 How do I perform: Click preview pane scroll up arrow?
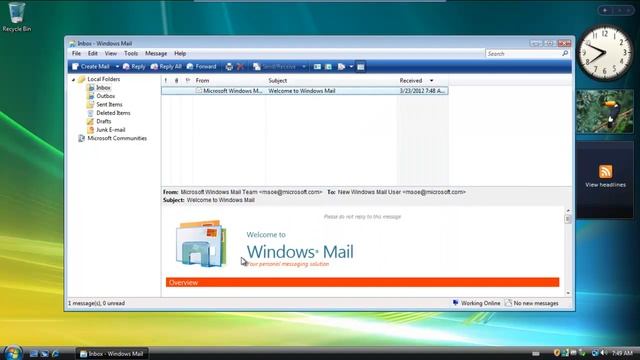568,211
